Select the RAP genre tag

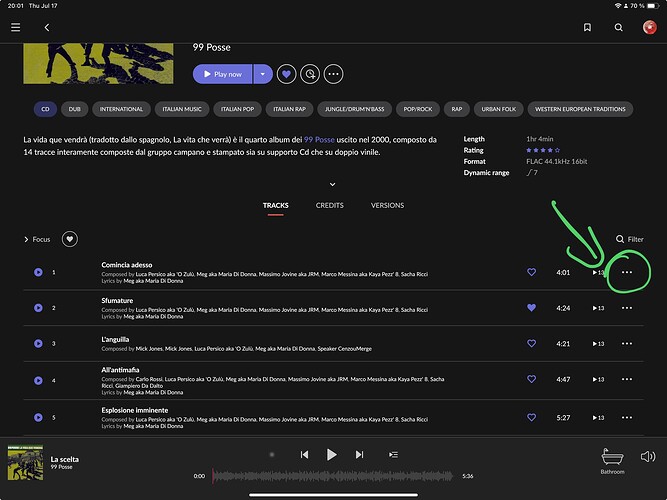(x=457, y=109)
